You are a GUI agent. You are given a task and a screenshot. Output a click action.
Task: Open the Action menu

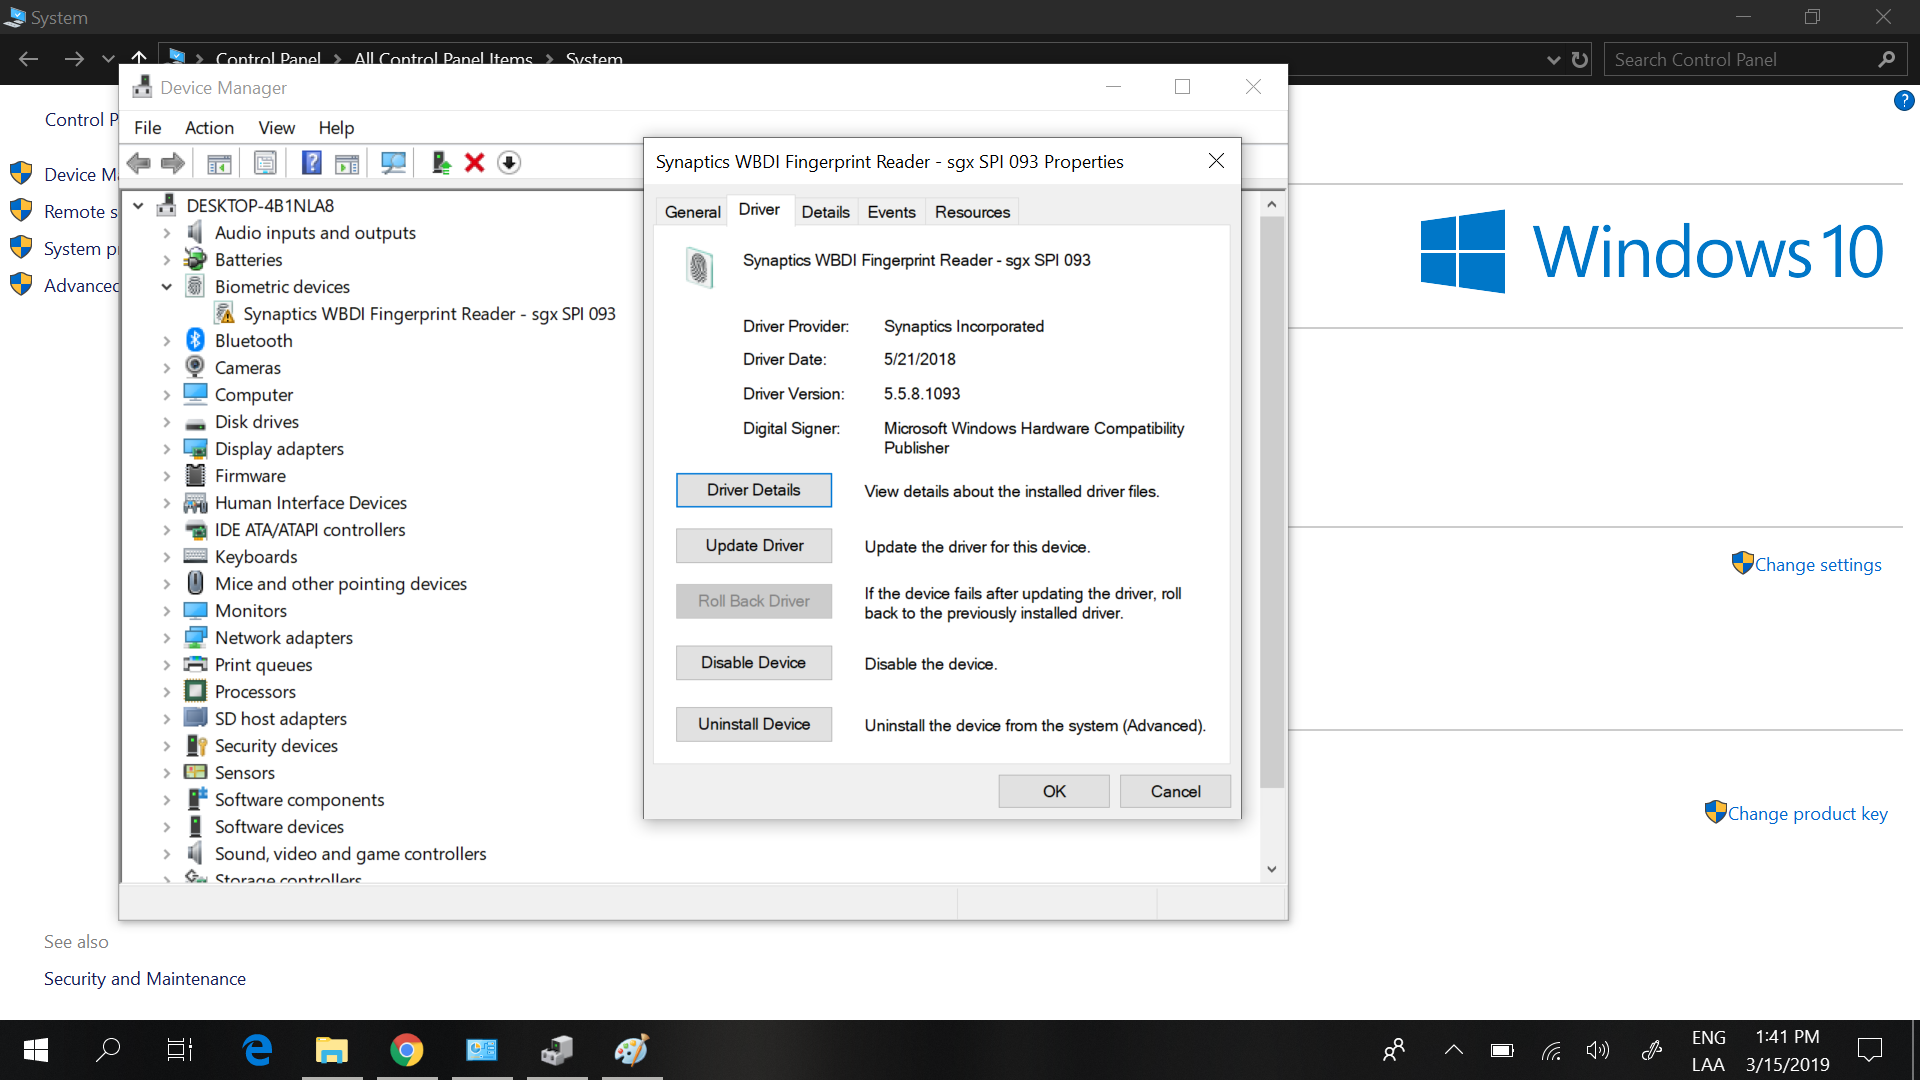[x=208, y=127]
